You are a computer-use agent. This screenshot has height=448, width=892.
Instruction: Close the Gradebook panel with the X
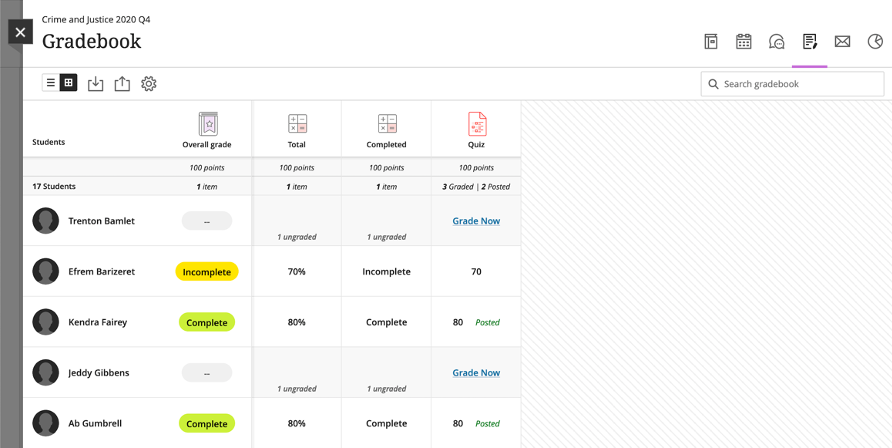(20, 32)
